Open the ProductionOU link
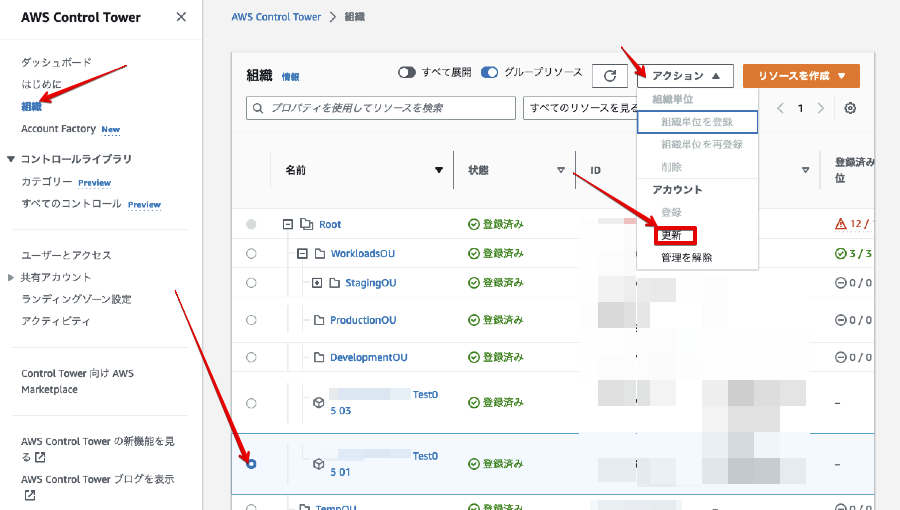 tap(363, 320)
